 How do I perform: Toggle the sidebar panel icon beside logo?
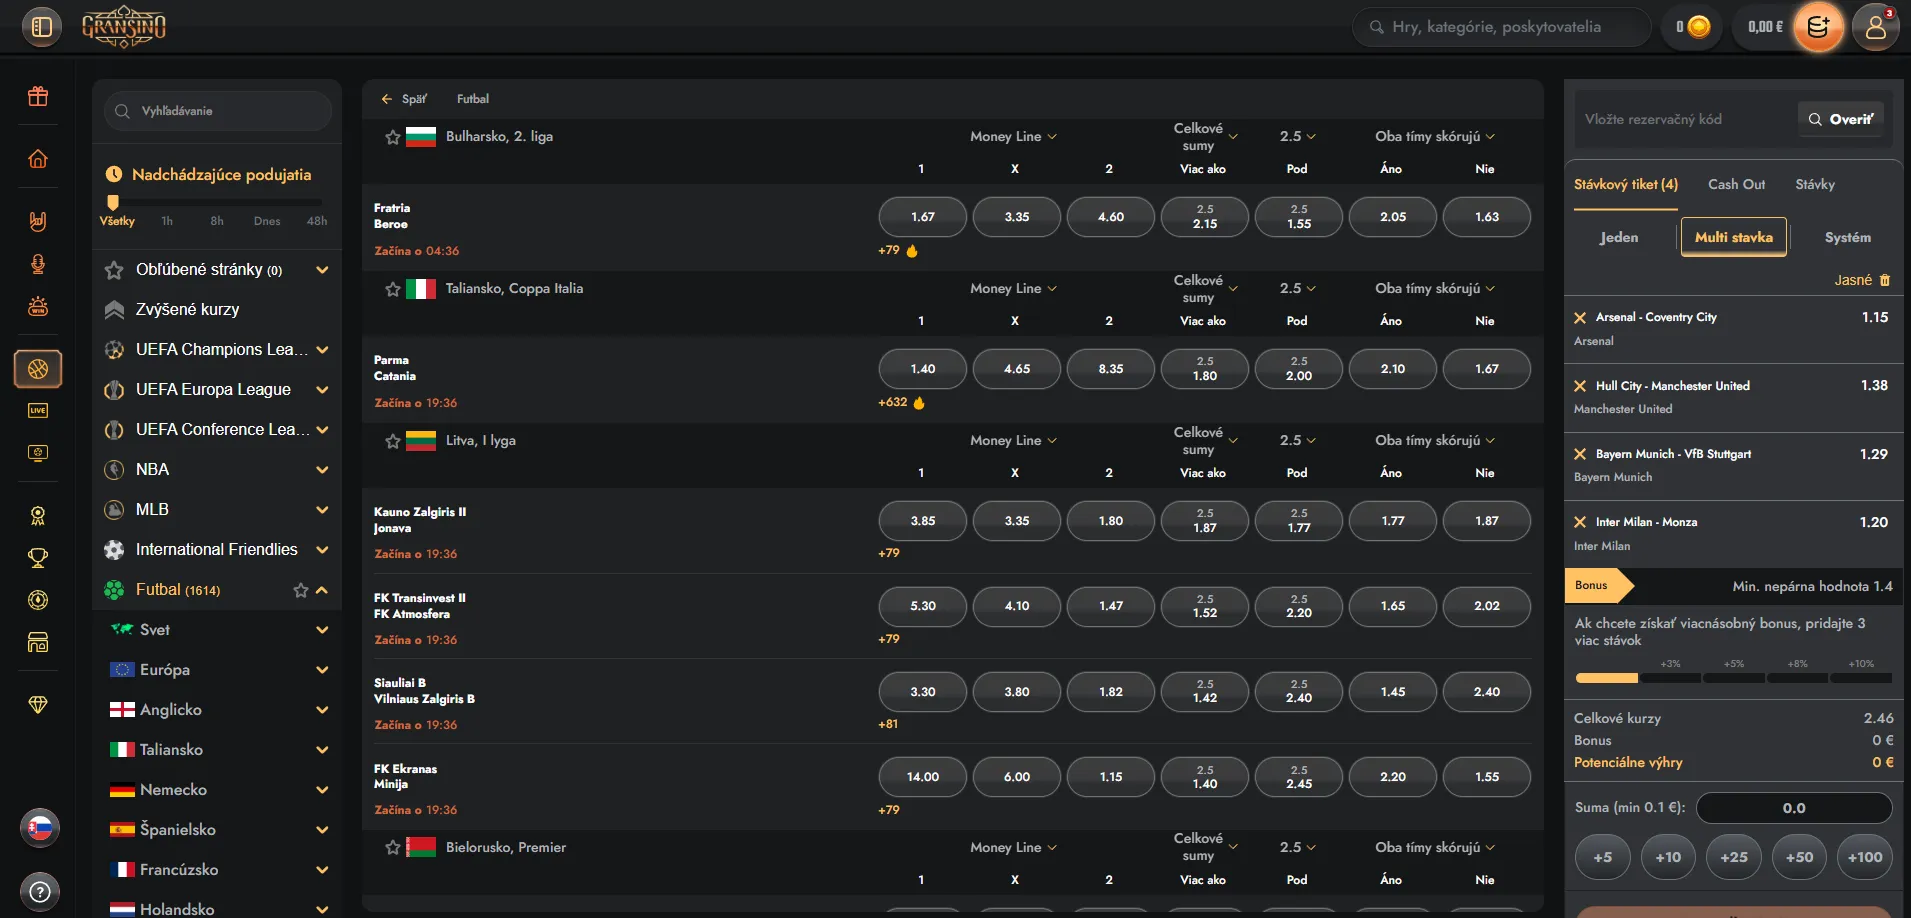(x=41, y=27)
